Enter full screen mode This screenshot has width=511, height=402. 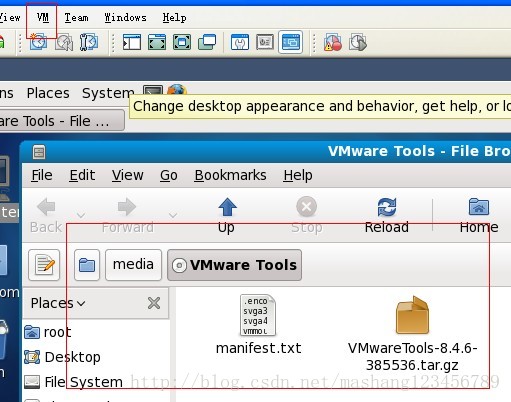coord(182,42)
